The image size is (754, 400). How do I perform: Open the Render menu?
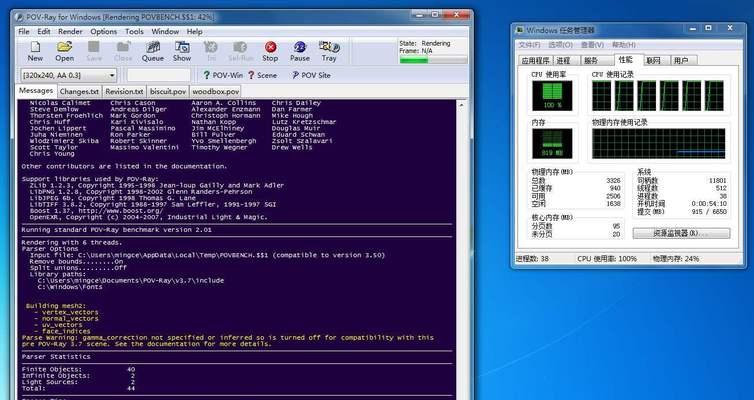(70, 31)
